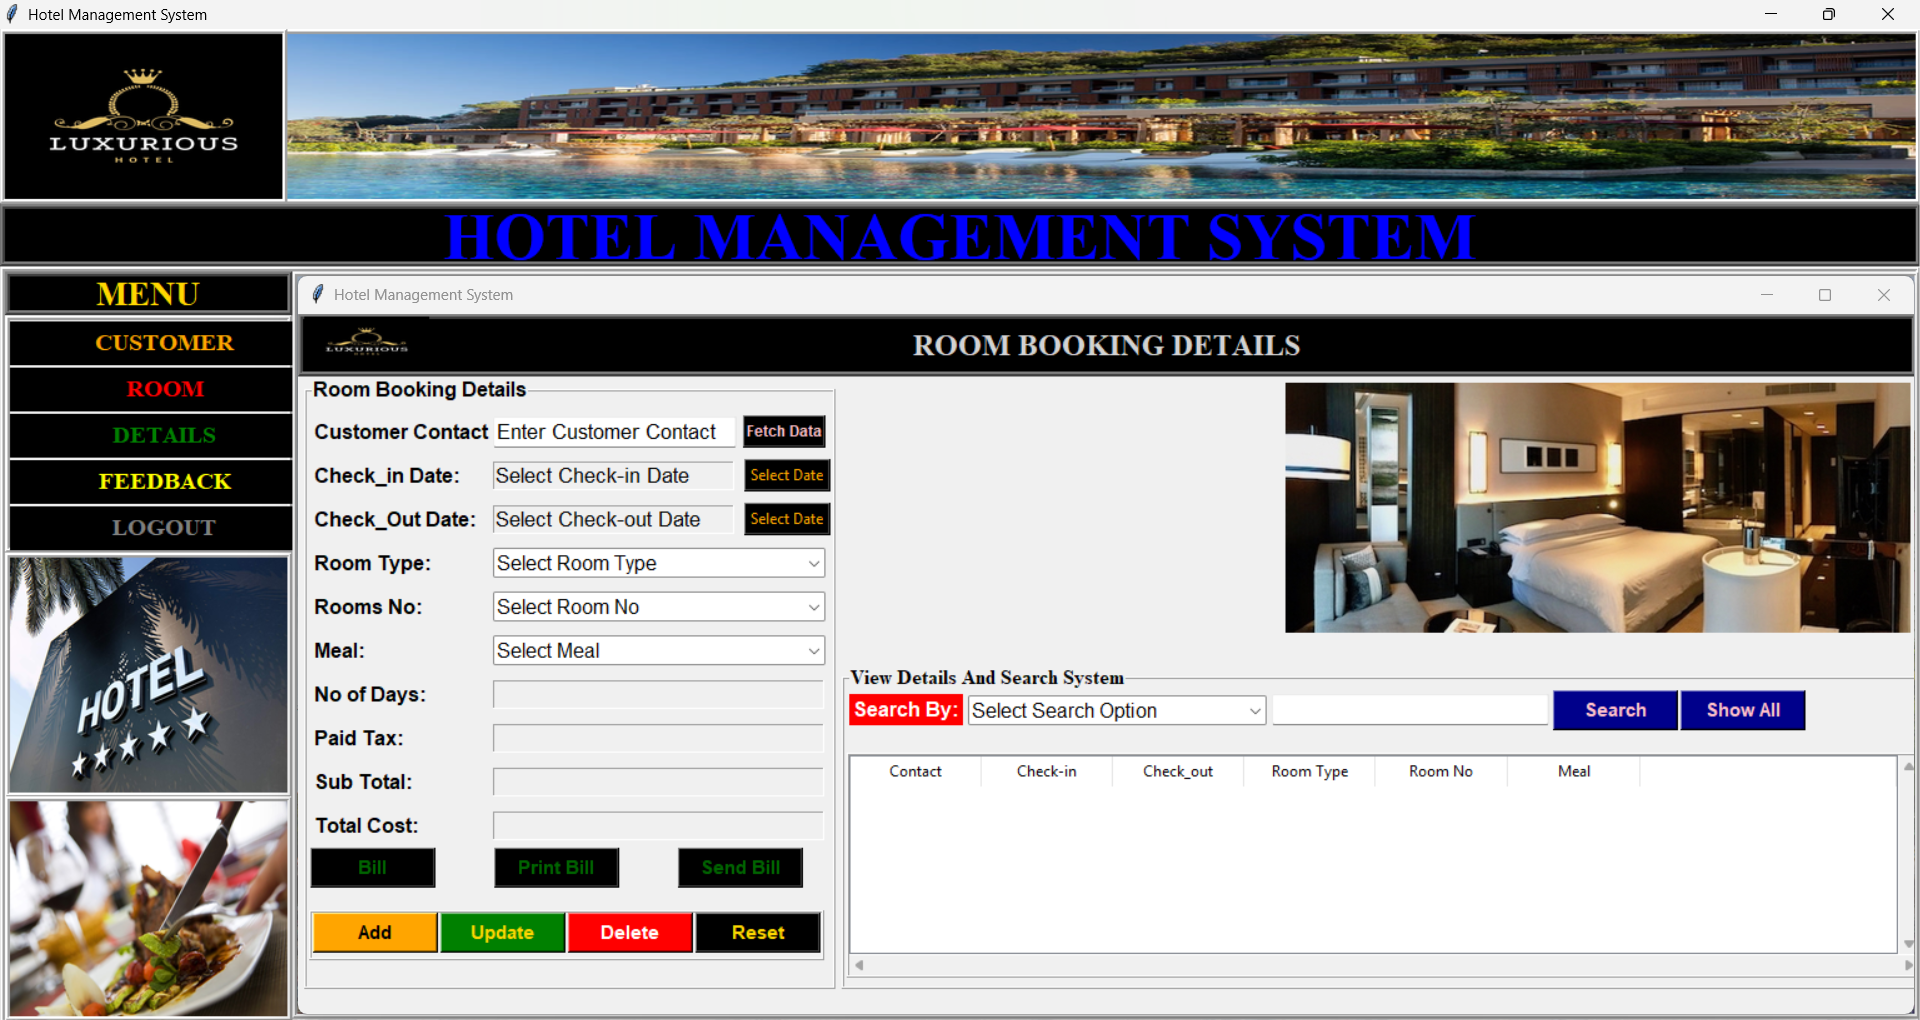Click the Show All button

[1742, 711]
